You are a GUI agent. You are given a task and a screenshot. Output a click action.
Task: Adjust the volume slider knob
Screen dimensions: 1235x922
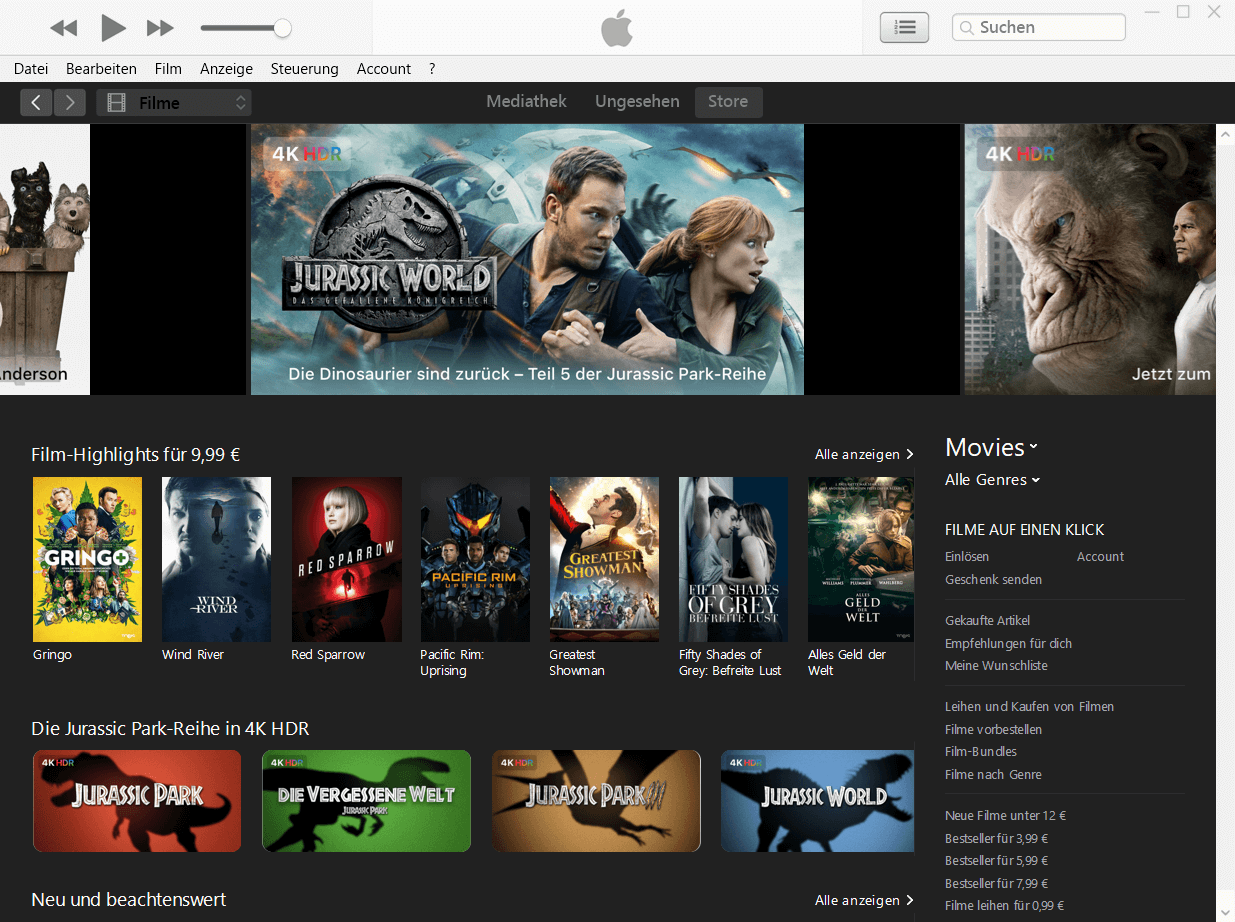(283, 28)
